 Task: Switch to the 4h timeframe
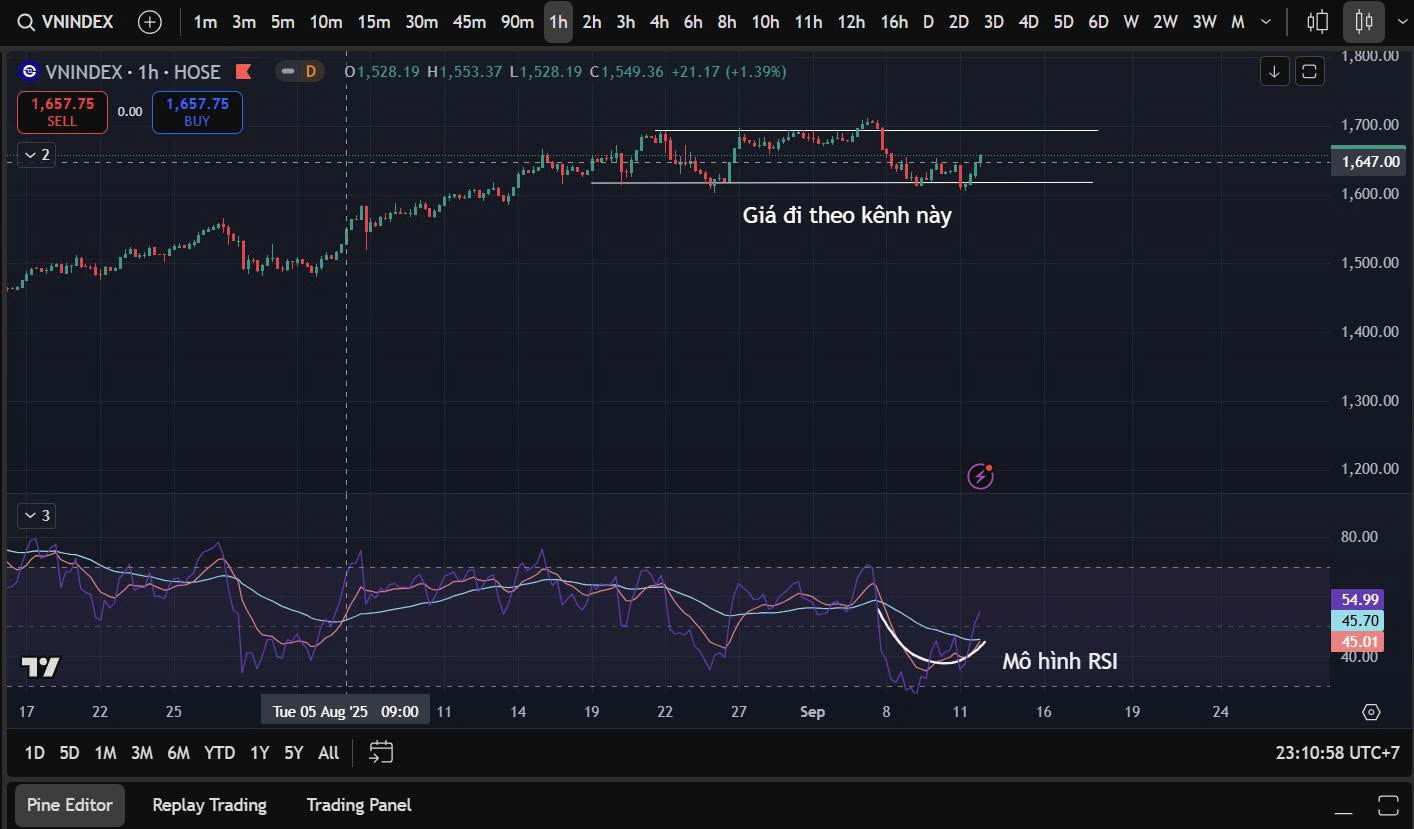[x=659, y=21]
